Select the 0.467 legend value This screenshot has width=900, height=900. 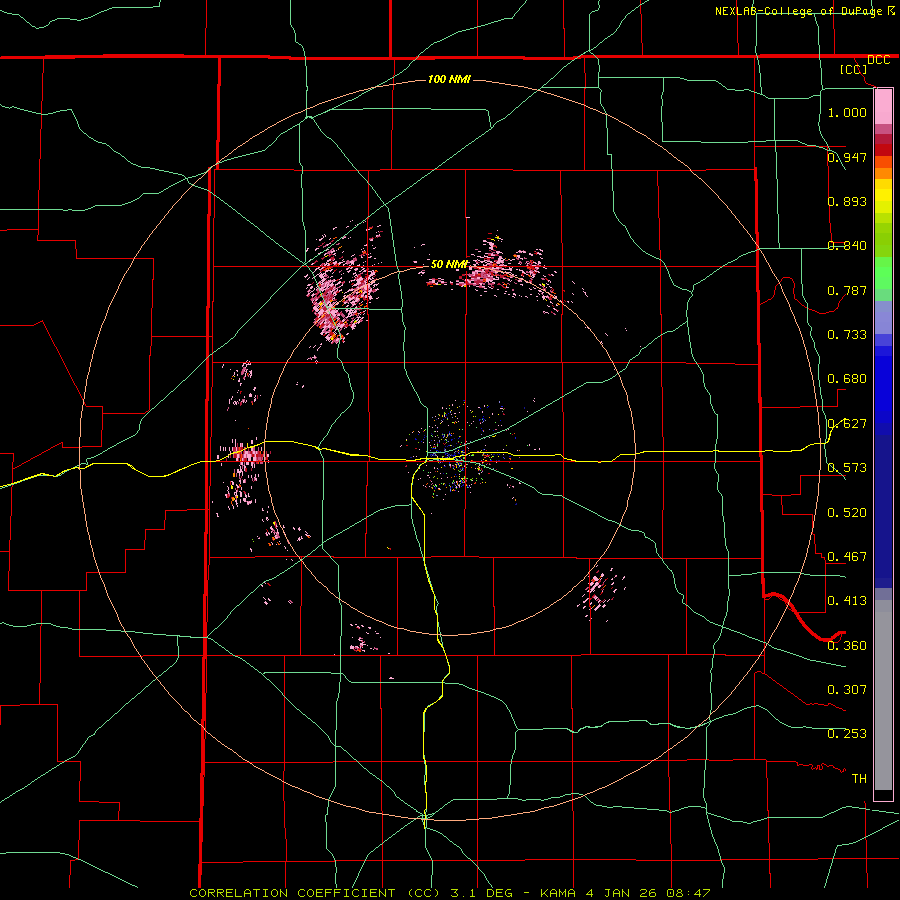pyautogui.click(x=847, y=556)
